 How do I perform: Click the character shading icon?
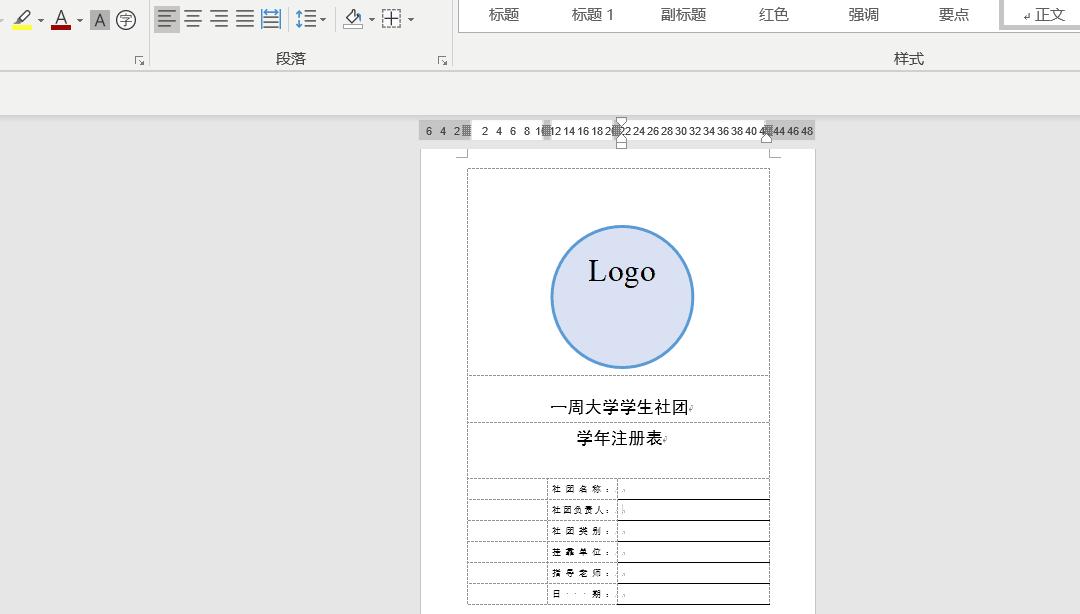[99, 18]
